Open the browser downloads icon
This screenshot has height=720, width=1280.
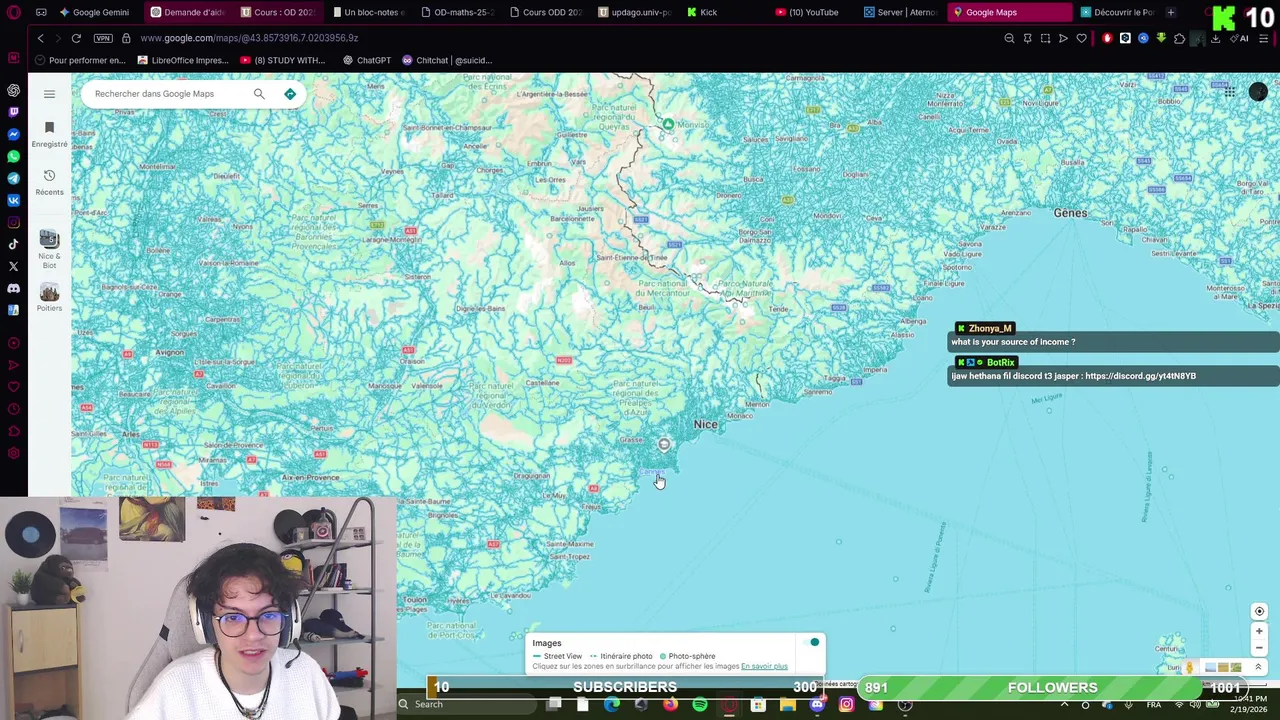click(1215, 38)
